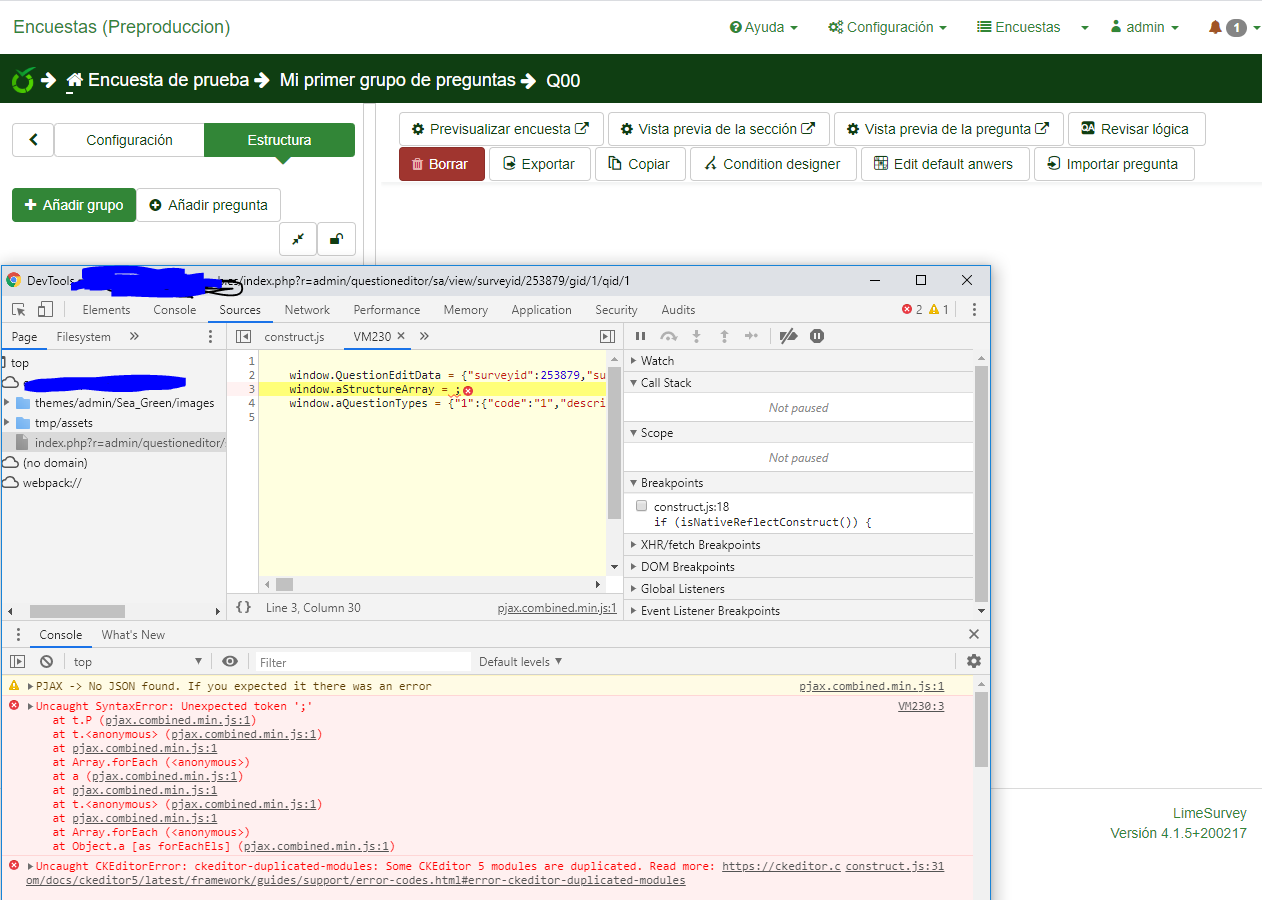Click the console Filter input field
1262x900 pixels.
pos(362,662)
